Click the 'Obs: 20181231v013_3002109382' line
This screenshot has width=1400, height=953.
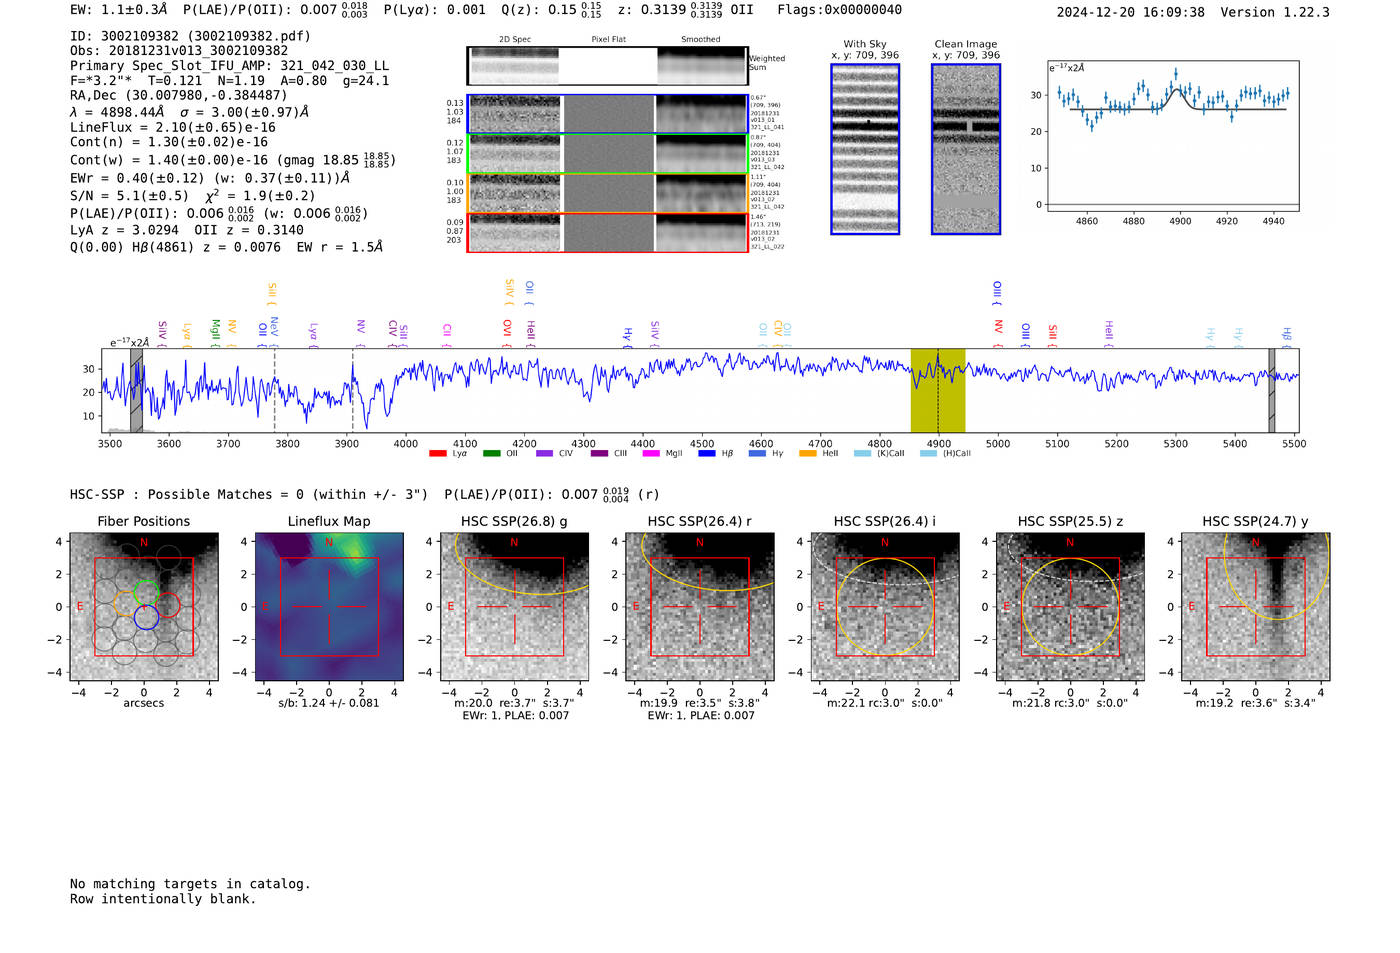pyautogui.click(x=179, y=51)
